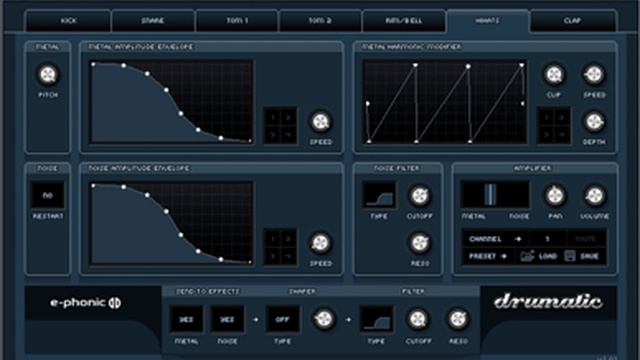
Task: Toggle Noise send to effects
Action: [x=227, y=319]
